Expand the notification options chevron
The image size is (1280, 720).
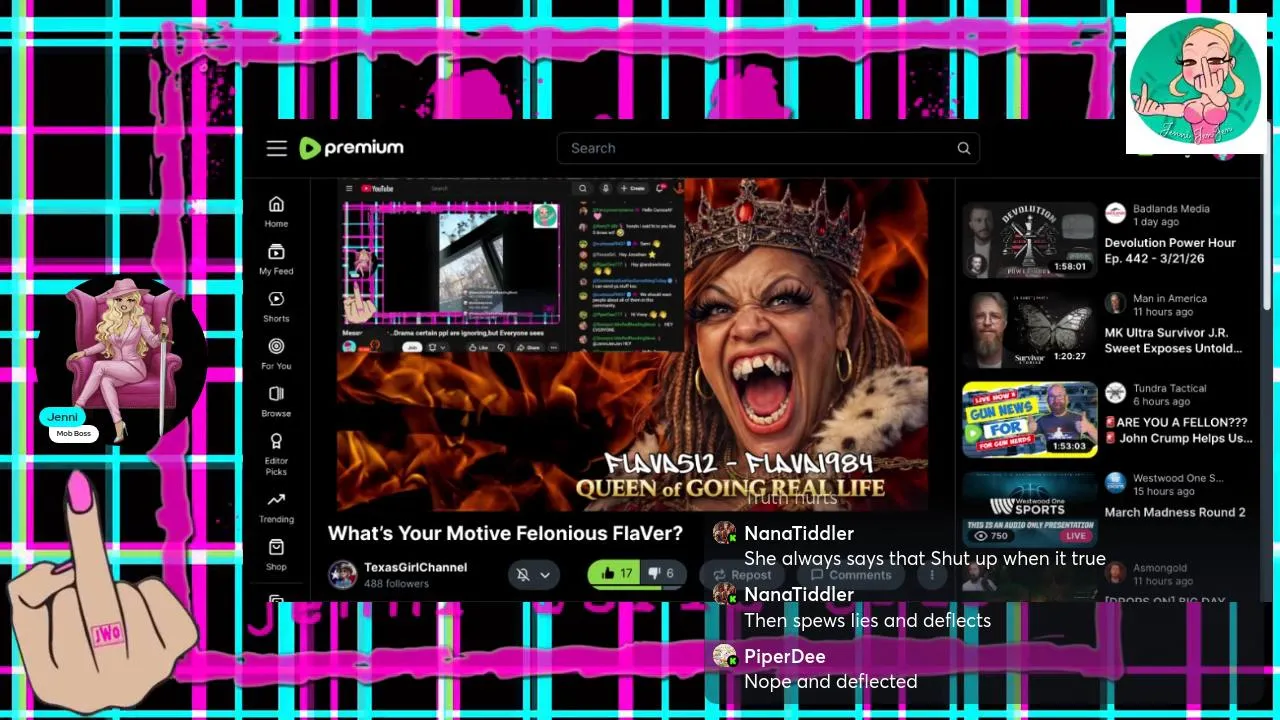(x=545, y=574)
